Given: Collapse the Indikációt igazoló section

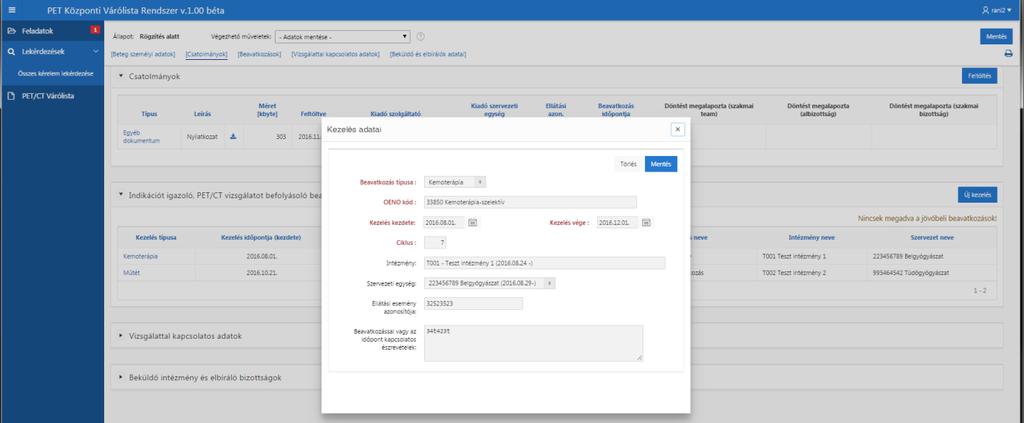Looking at the screenshot, I should [121, 194].
